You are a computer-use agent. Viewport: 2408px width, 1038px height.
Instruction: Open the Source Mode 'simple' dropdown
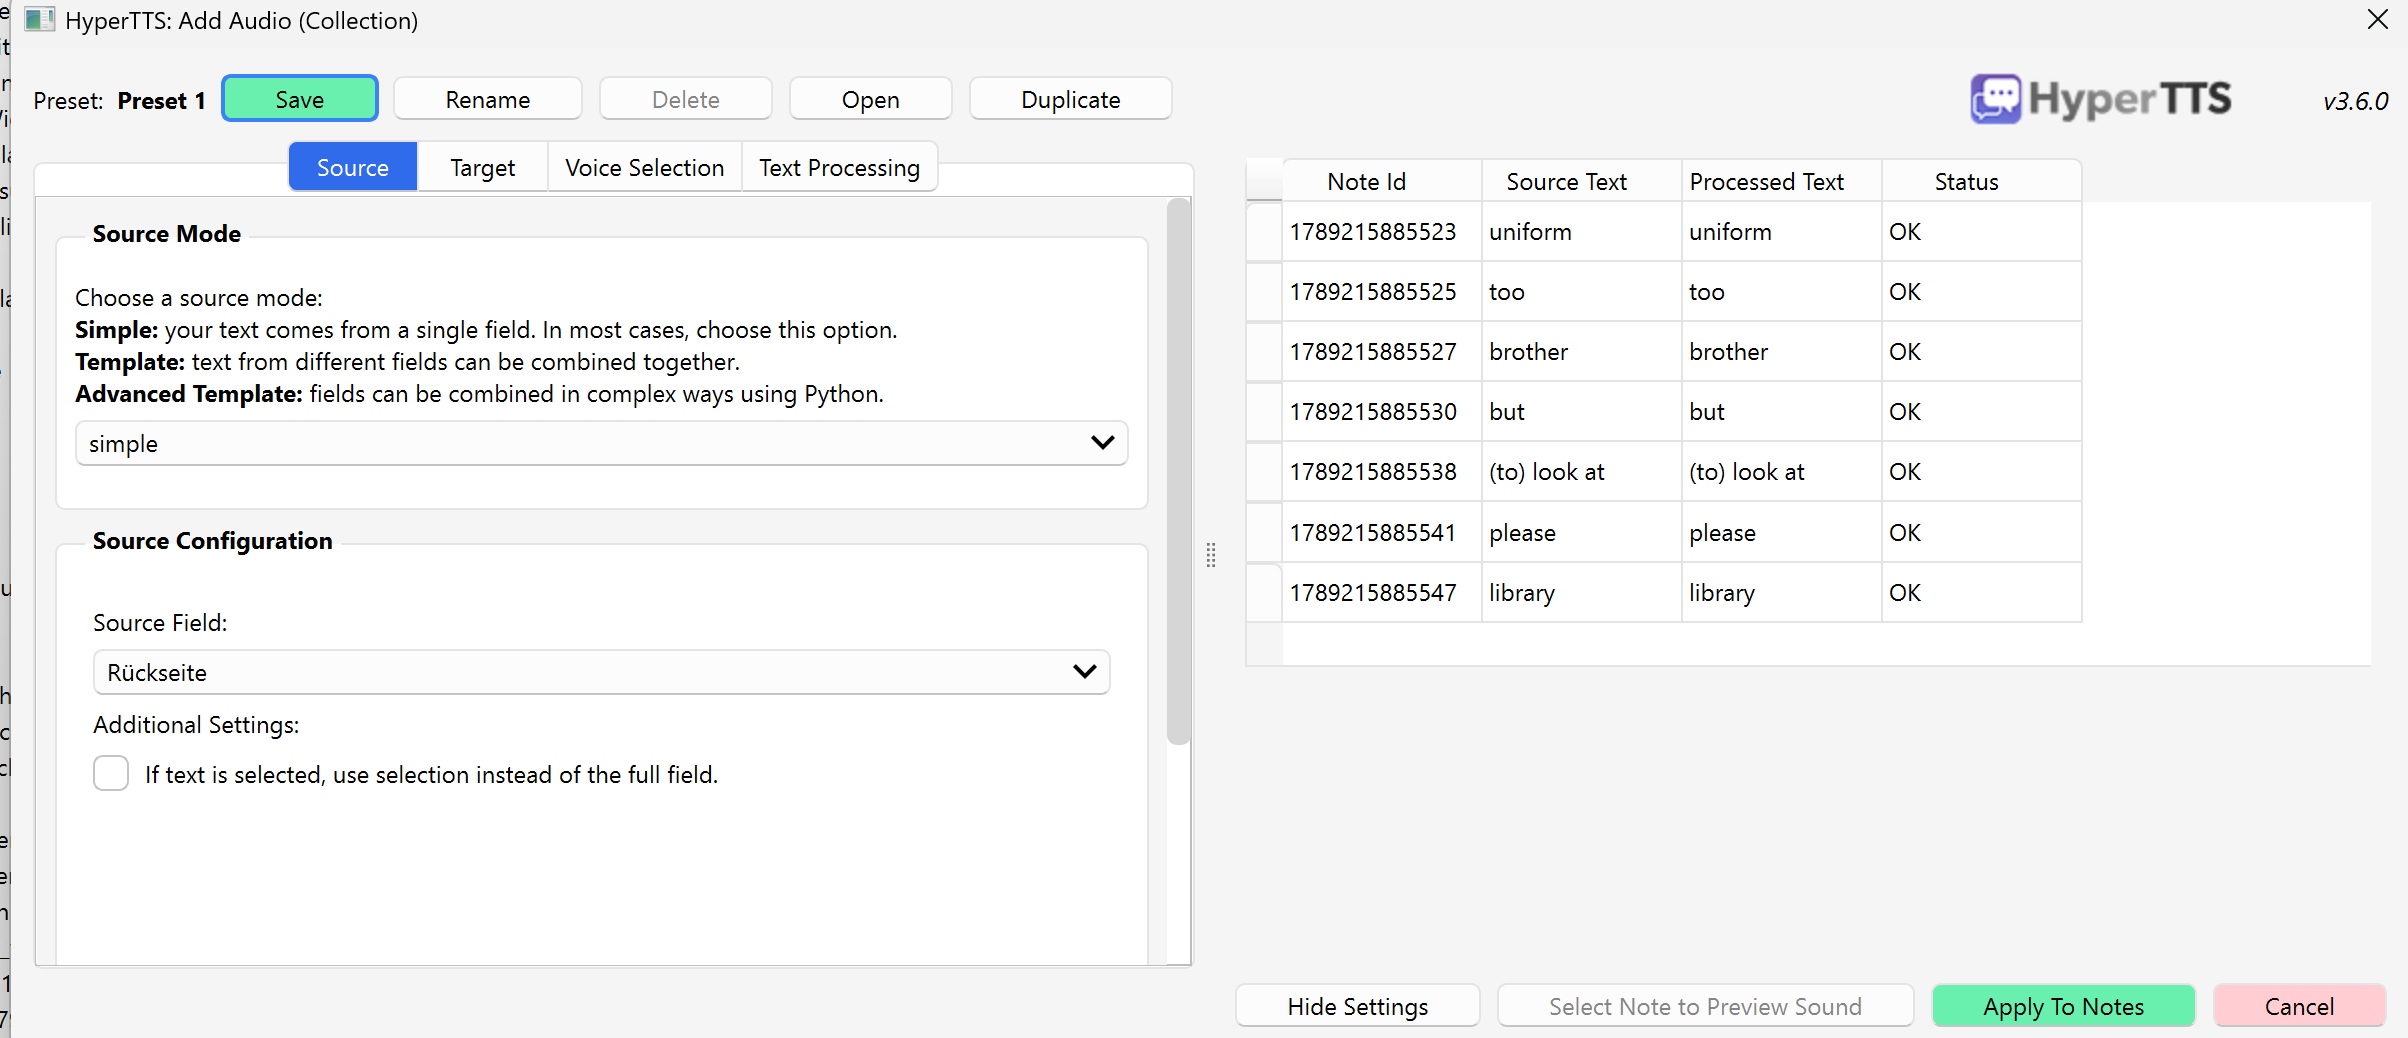602,443
